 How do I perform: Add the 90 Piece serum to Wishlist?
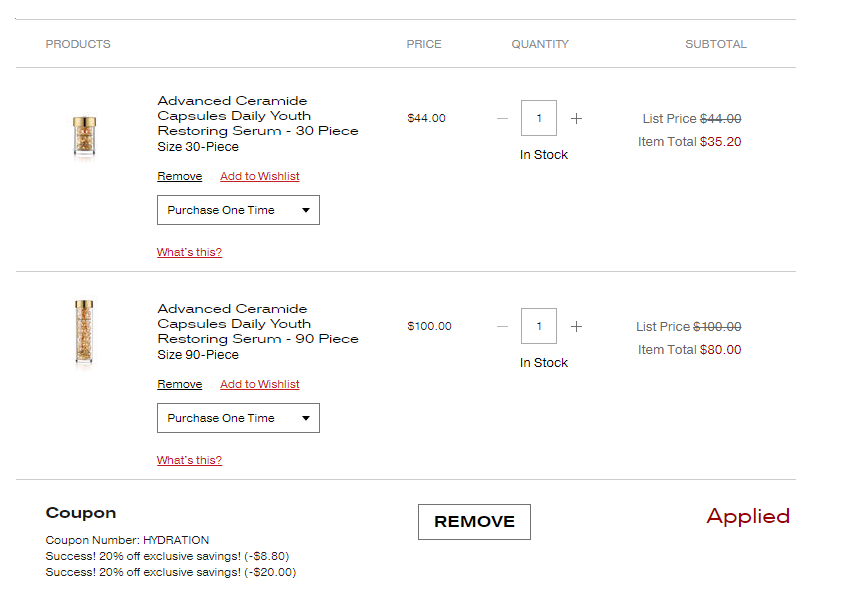pyautogui.click(x=260, y=384)
